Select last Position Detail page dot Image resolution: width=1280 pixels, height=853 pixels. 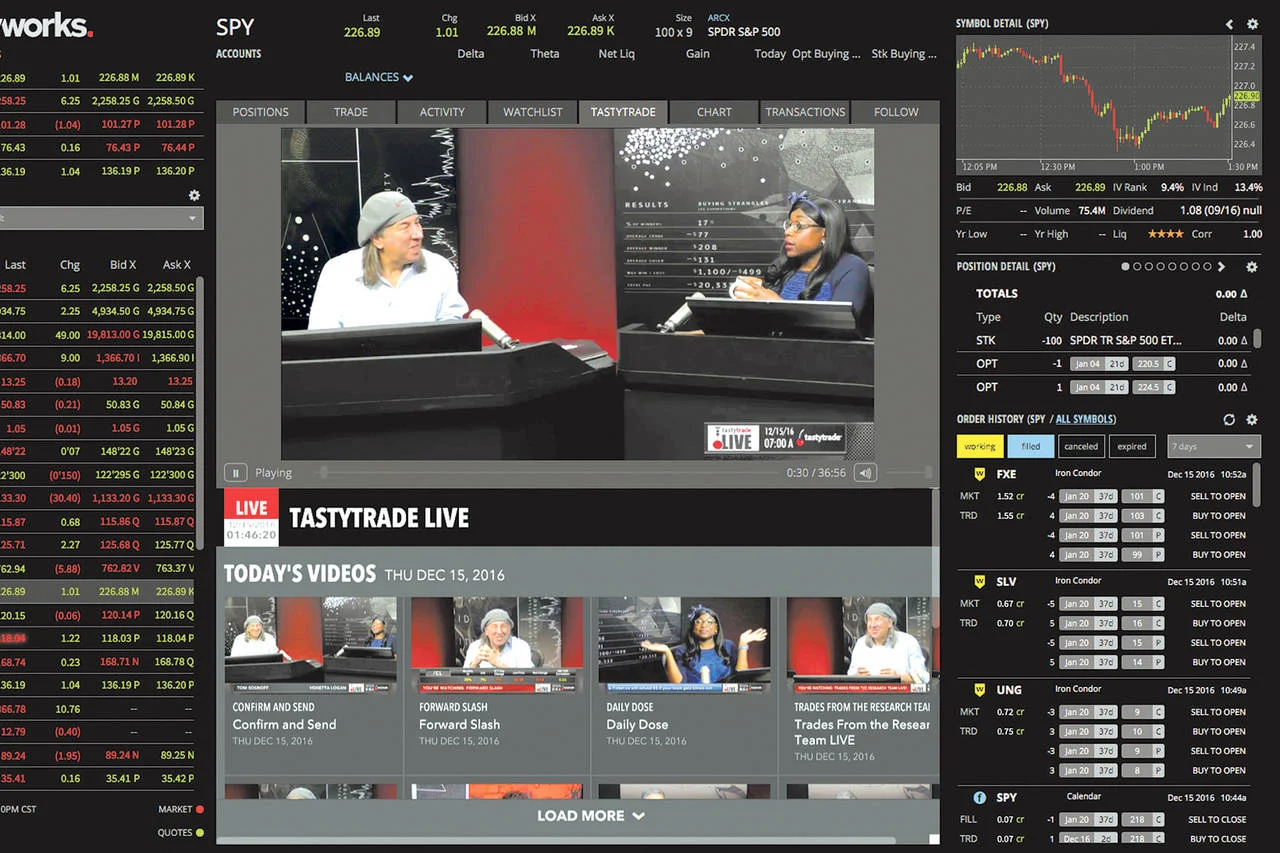pyautogui.click(x=1207, y=267)
